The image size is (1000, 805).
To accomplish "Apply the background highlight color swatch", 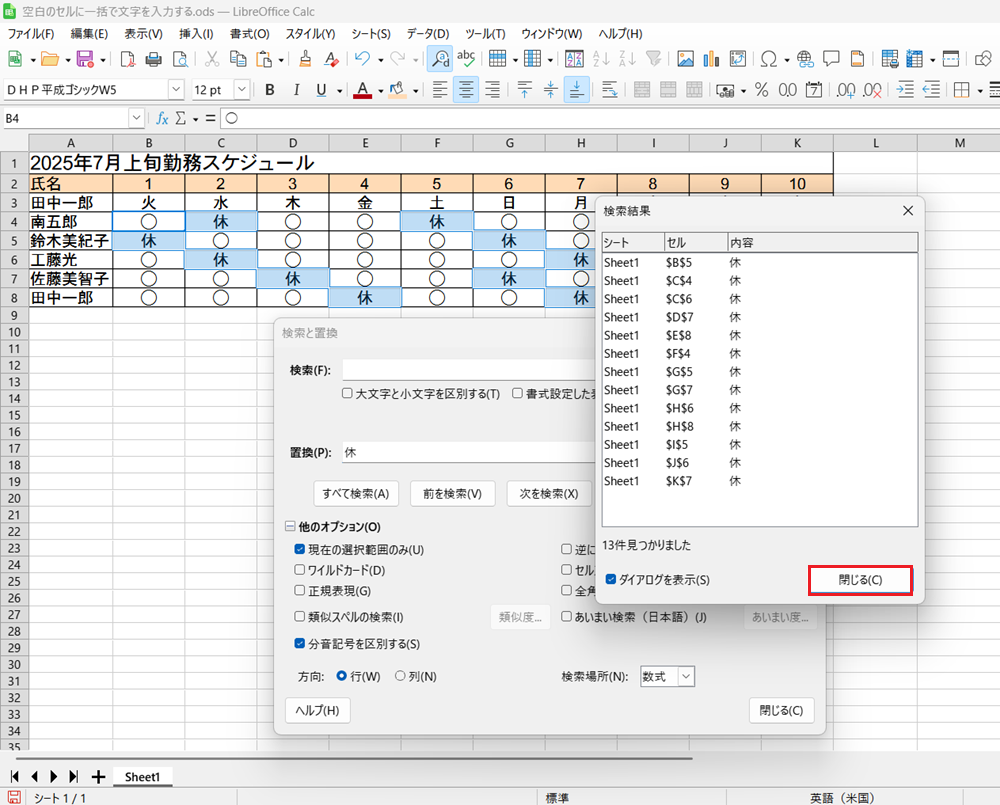I will pos(397,90).
